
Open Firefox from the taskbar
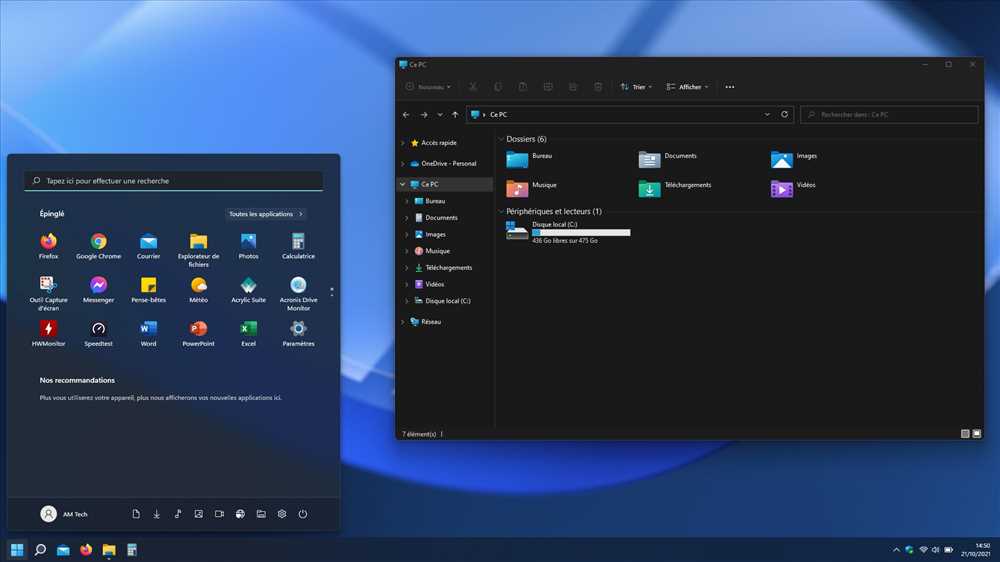tap(86, 549)
